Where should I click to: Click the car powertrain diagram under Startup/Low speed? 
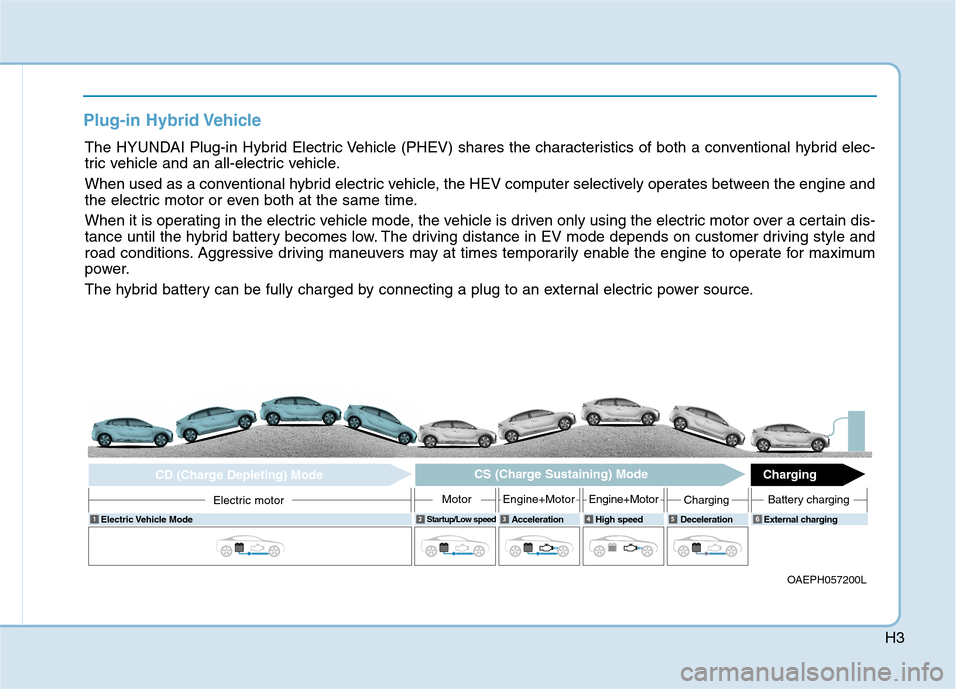tap(455, 546)
